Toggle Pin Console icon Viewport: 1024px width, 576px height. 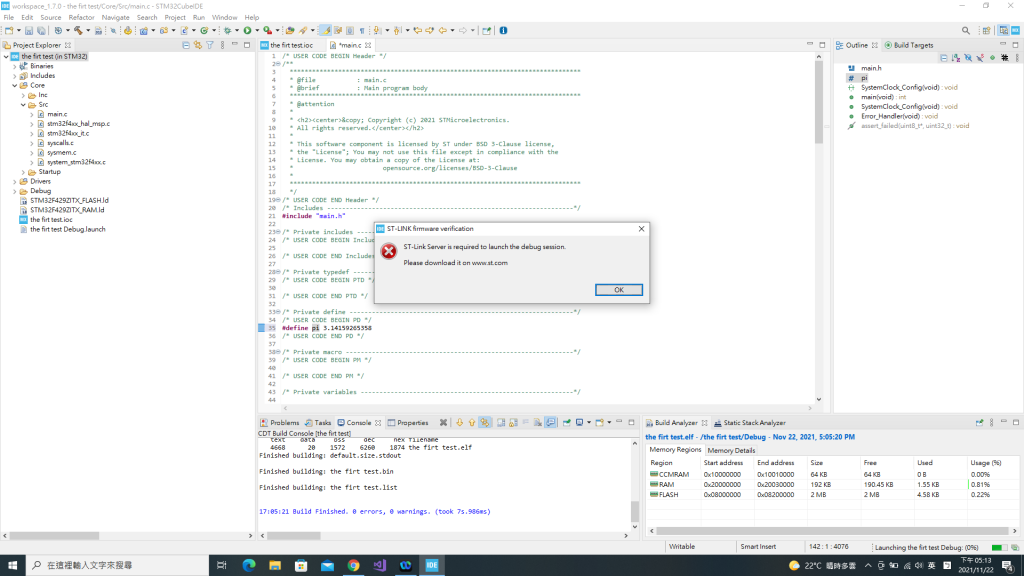click(567, 423)
